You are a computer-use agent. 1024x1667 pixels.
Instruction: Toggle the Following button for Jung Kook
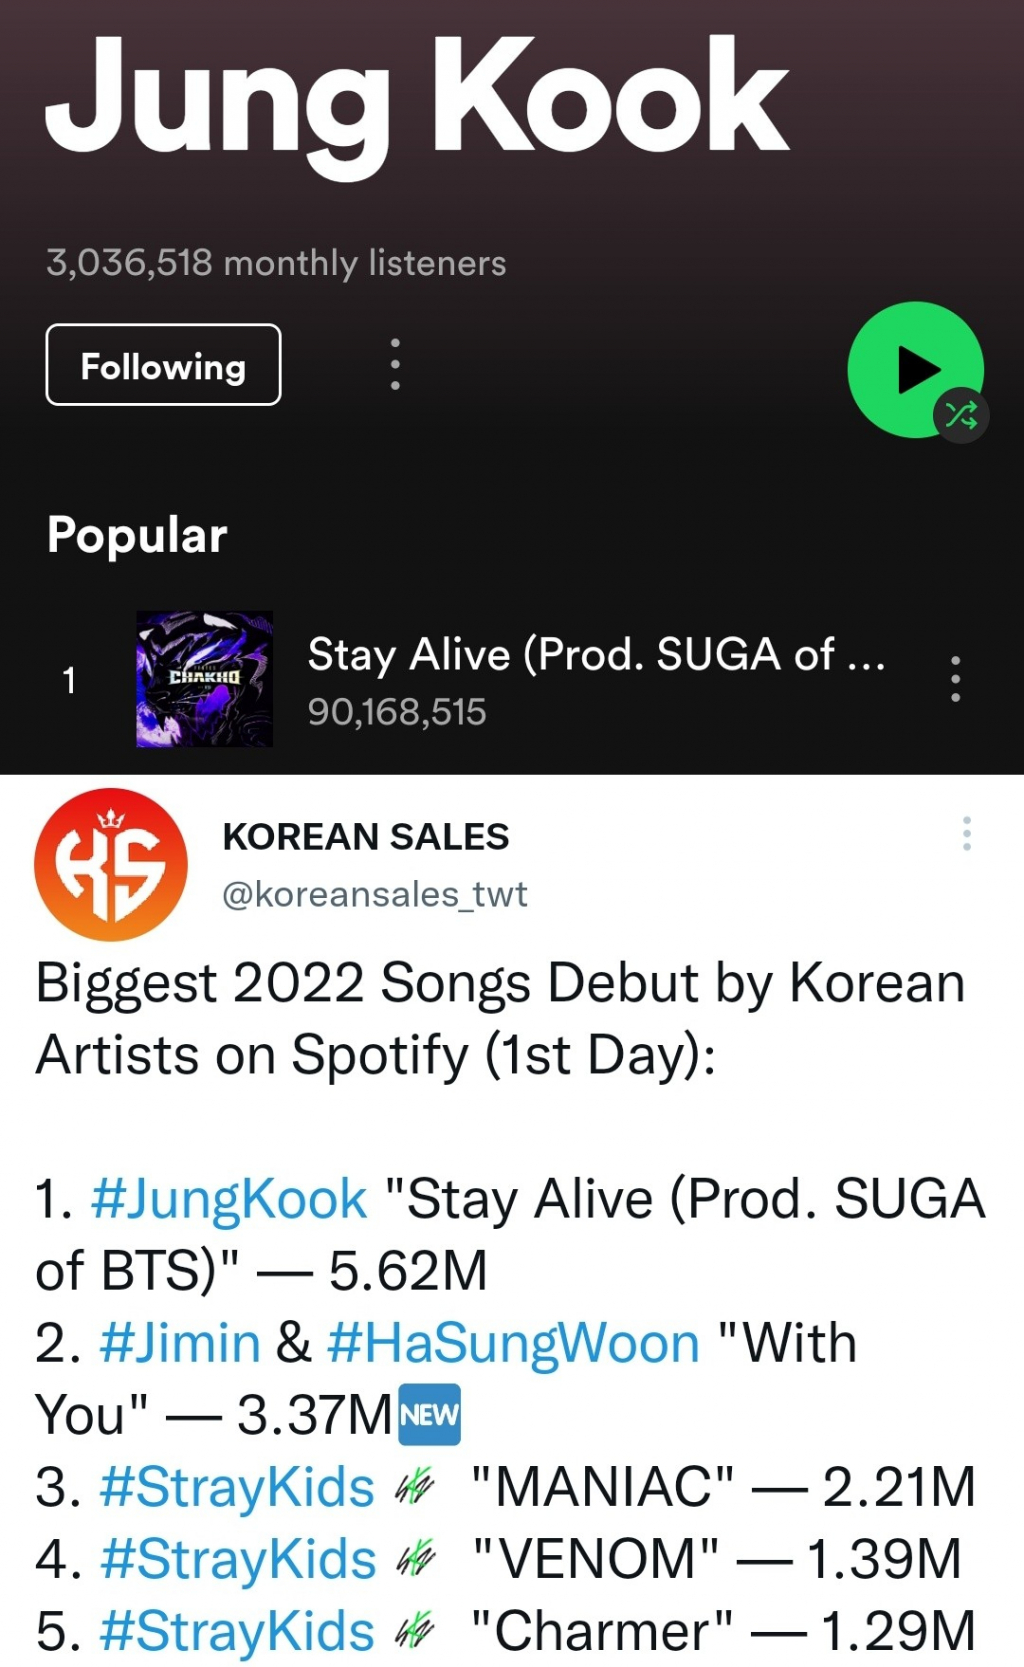[x=163, y=365]
